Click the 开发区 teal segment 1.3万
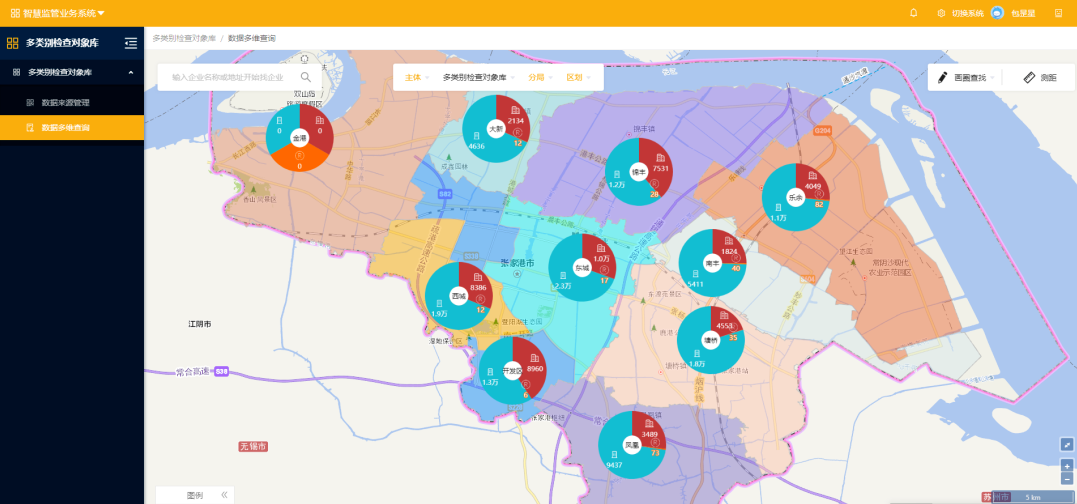Screen dimensions: 1077x504 [492, 378]
